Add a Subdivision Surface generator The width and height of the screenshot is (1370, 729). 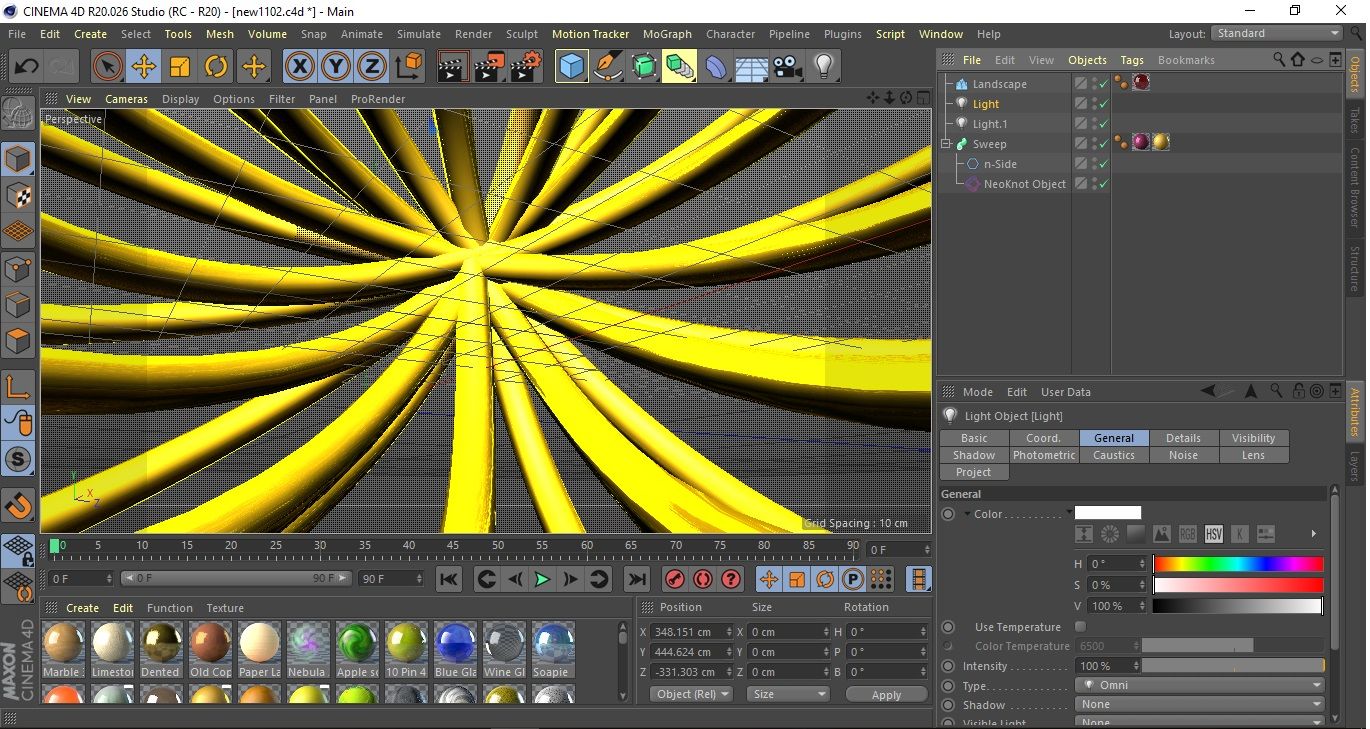click(644, 67)
